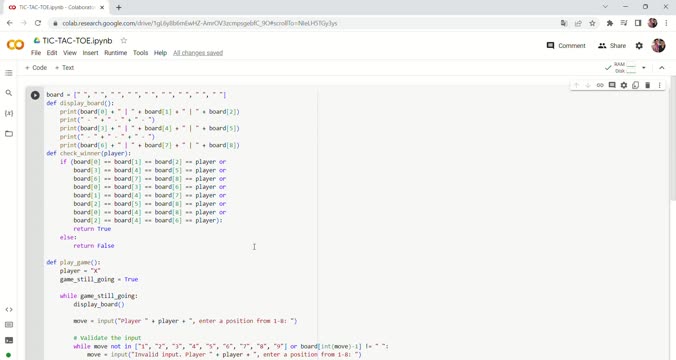The image size is (676, 360).
Task: Add a new Code cell
Action: [36, 68]
